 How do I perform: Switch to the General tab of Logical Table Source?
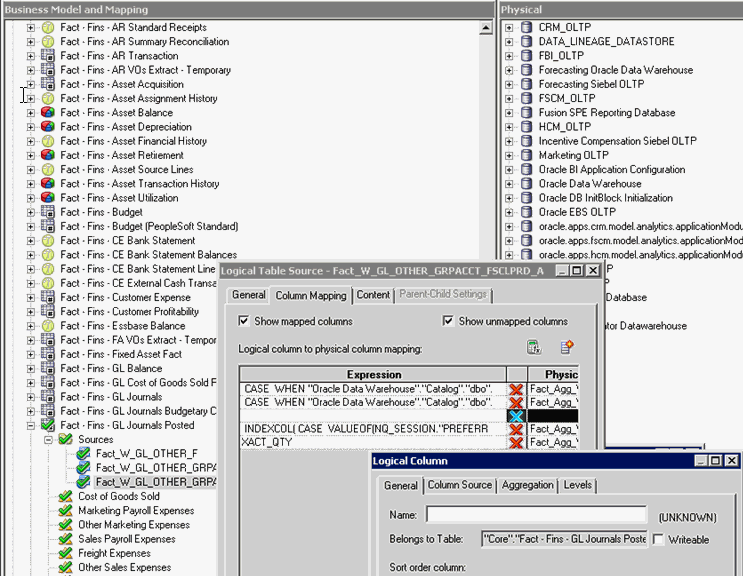click(x=248, y=295)
